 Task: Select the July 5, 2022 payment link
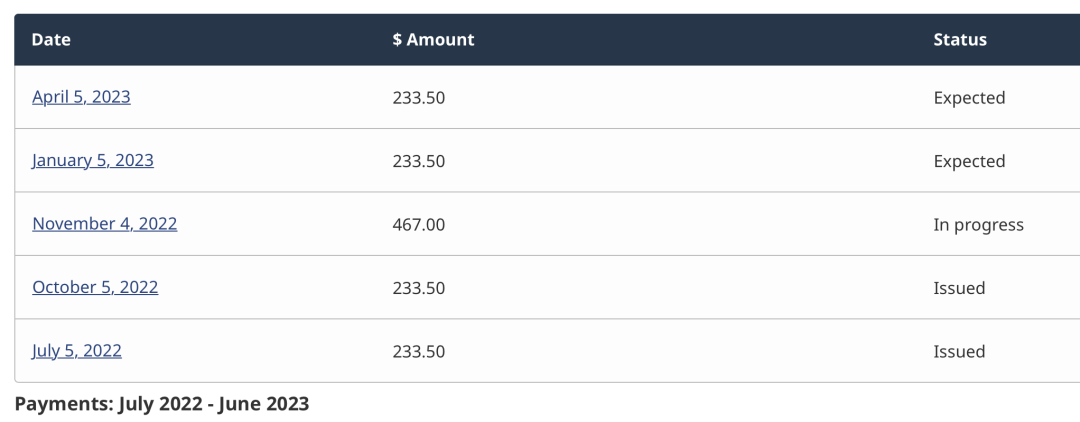[77, 351]
